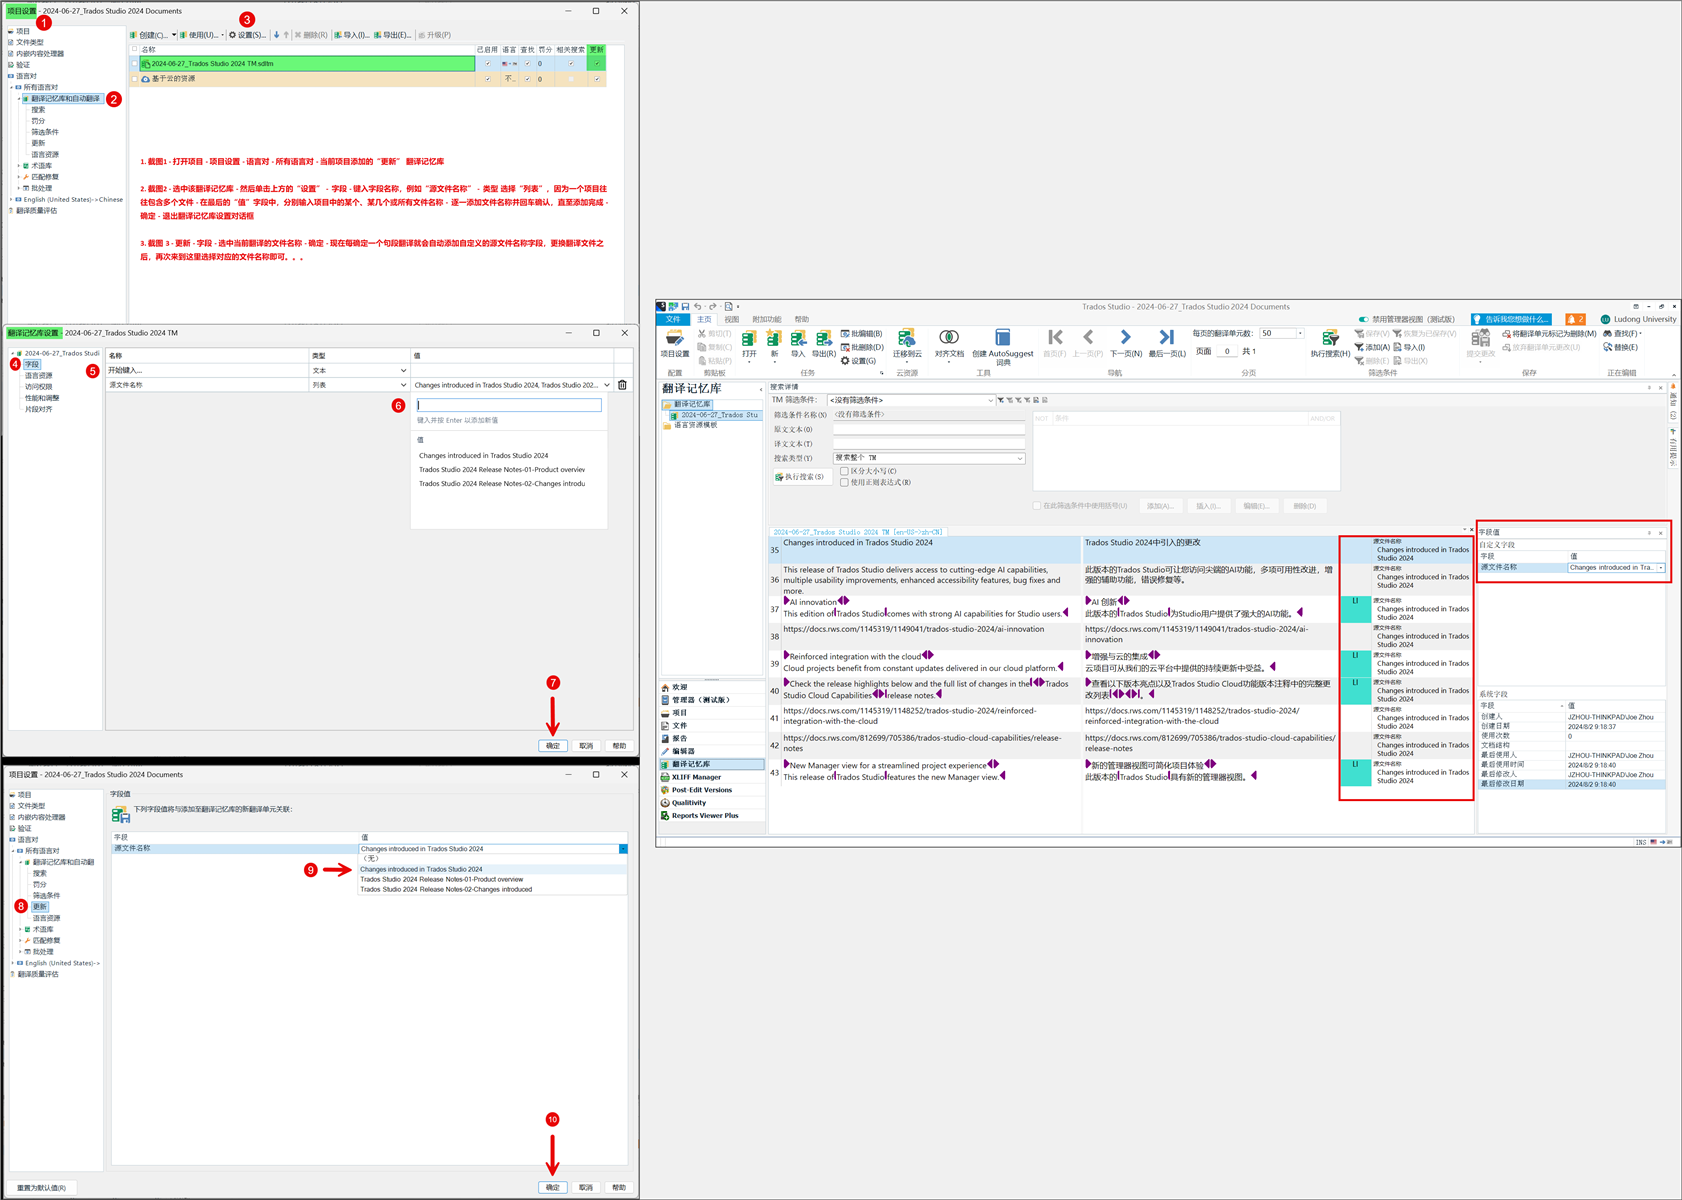Open type dropdown showing 列表
The height and width of the screenshot is (1200, 1682).
(403, 385)
